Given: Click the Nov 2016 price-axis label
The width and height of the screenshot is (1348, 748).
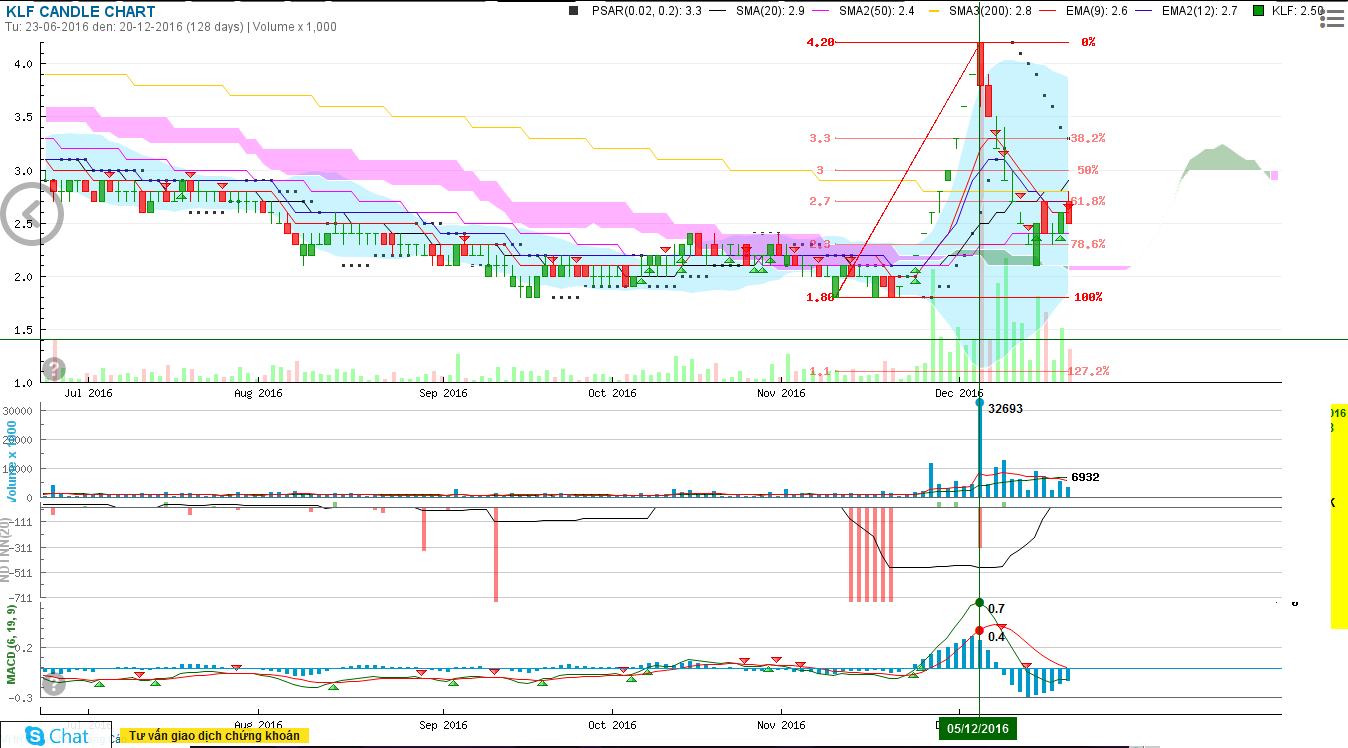Looking at the screenshot, I should click(782, 393).
